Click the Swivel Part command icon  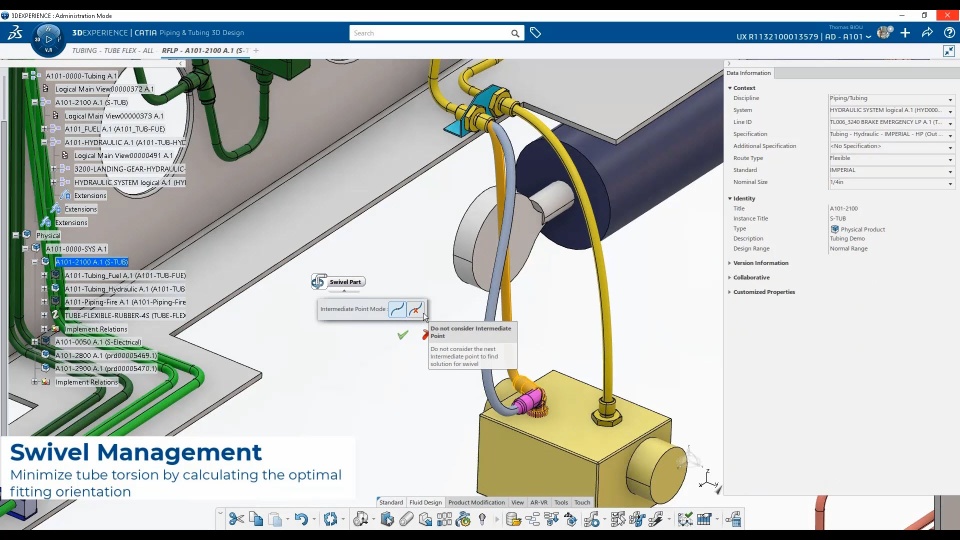[318, 282]
